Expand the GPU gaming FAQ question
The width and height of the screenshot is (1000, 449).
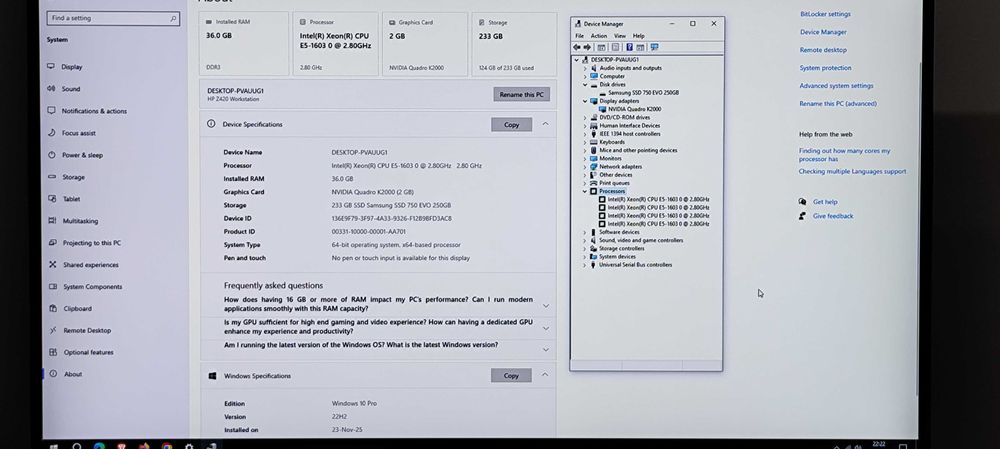(546, 328)
